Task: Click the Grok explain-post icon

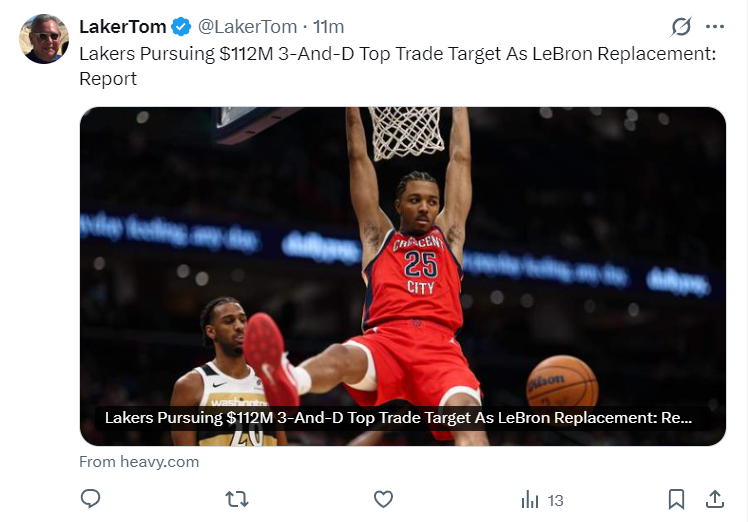Action: coord(681,27)
